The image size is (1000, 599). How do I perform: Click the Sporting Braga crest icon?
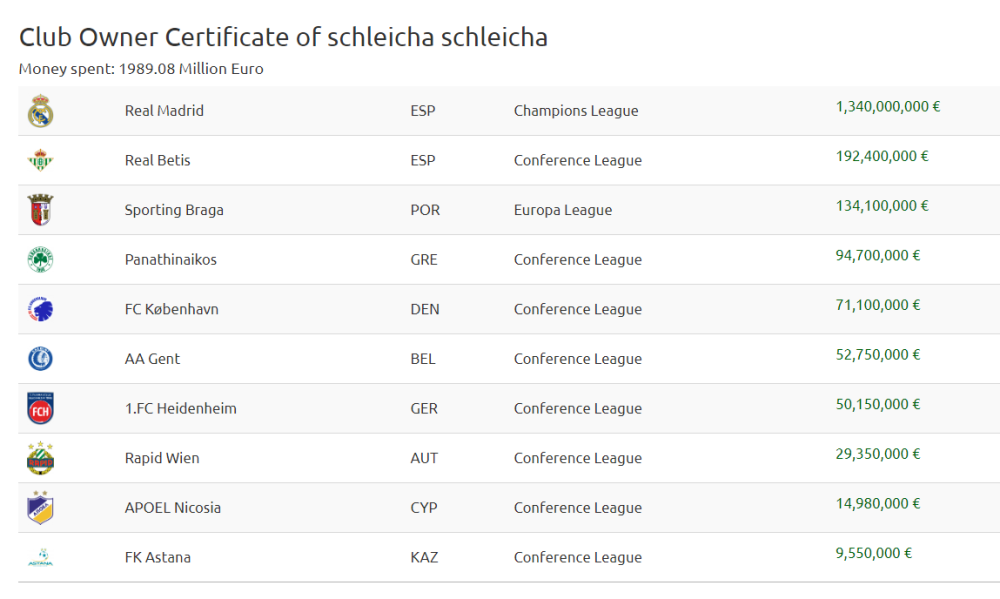(x=40, y=210)
